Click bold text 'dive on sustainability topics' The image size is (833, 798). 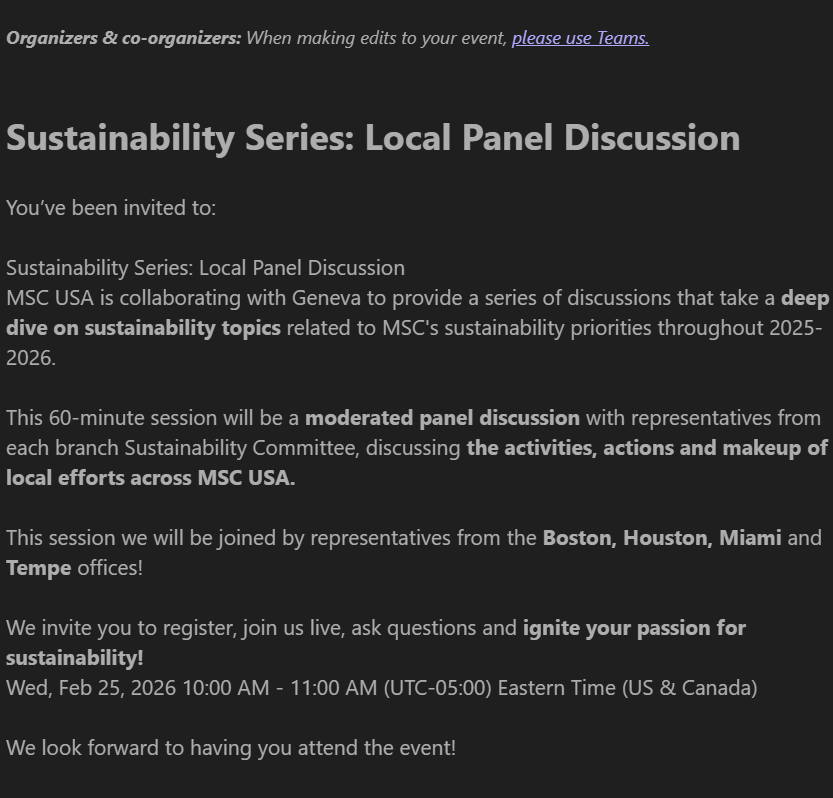click(143, 328)
